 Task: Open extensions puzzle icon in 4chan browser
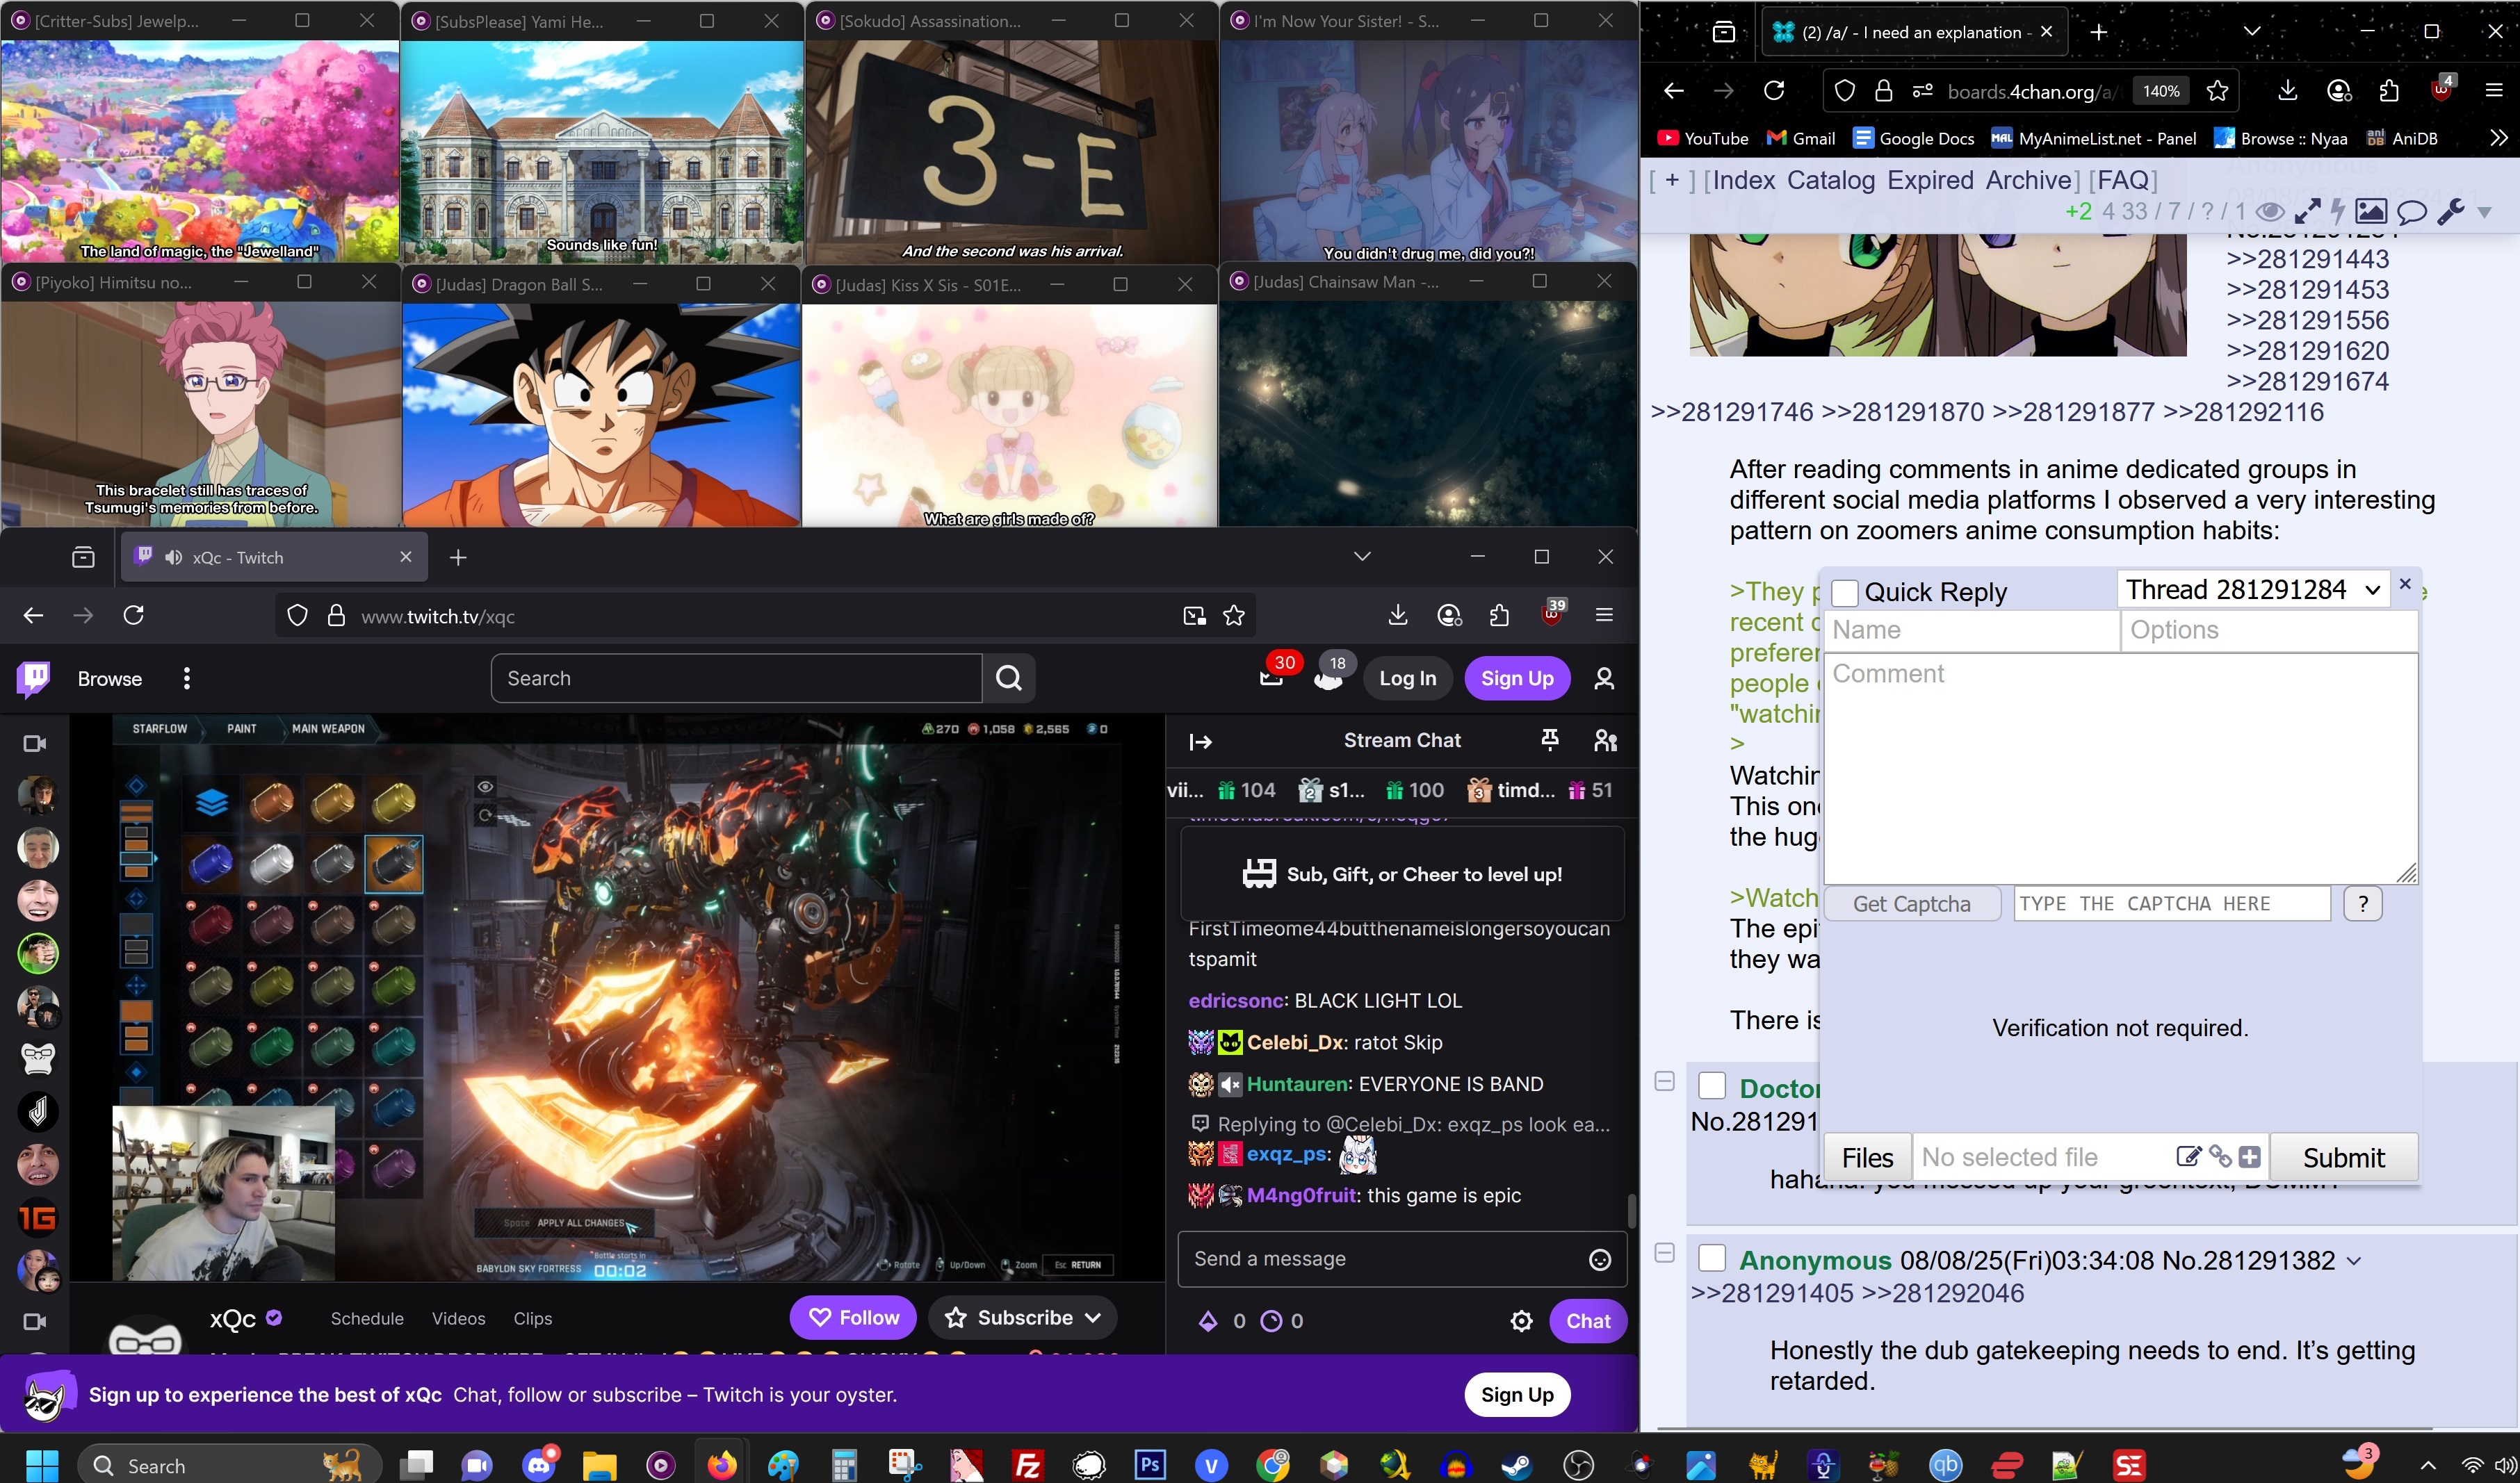point(2389,91)
